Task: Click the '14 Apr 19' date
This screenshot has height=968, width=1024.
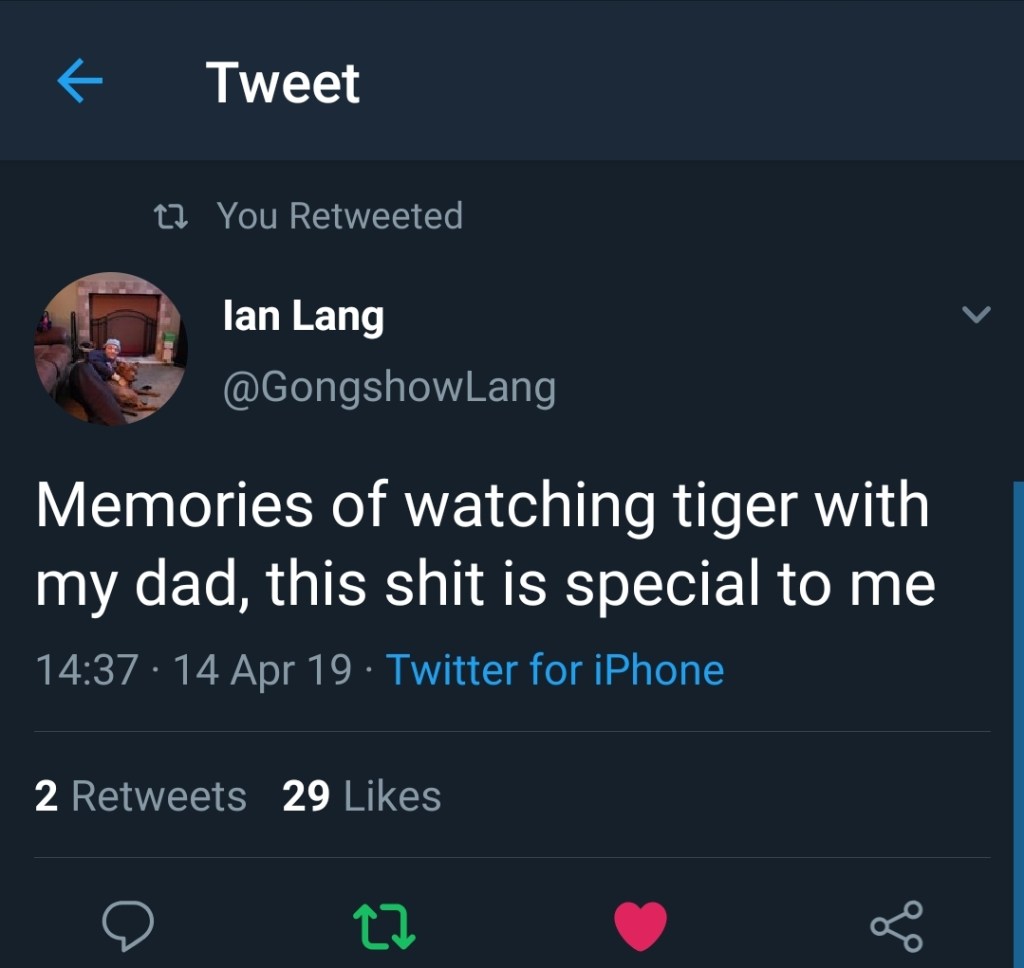Action: point(262,669)
